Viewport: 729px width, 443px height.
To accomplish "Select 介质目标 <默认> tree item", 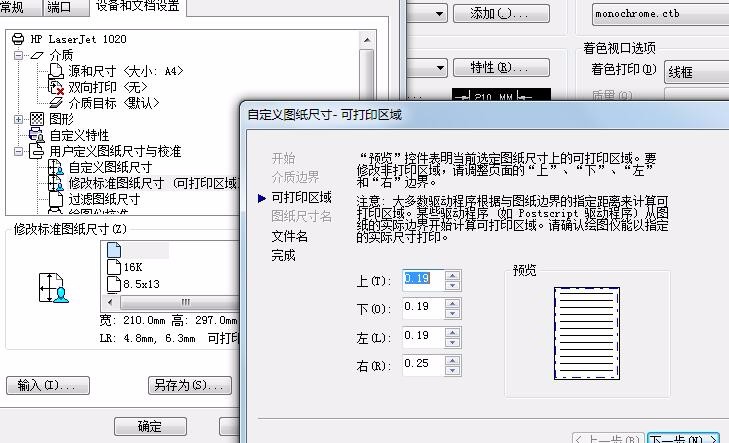I will (114, 103).
